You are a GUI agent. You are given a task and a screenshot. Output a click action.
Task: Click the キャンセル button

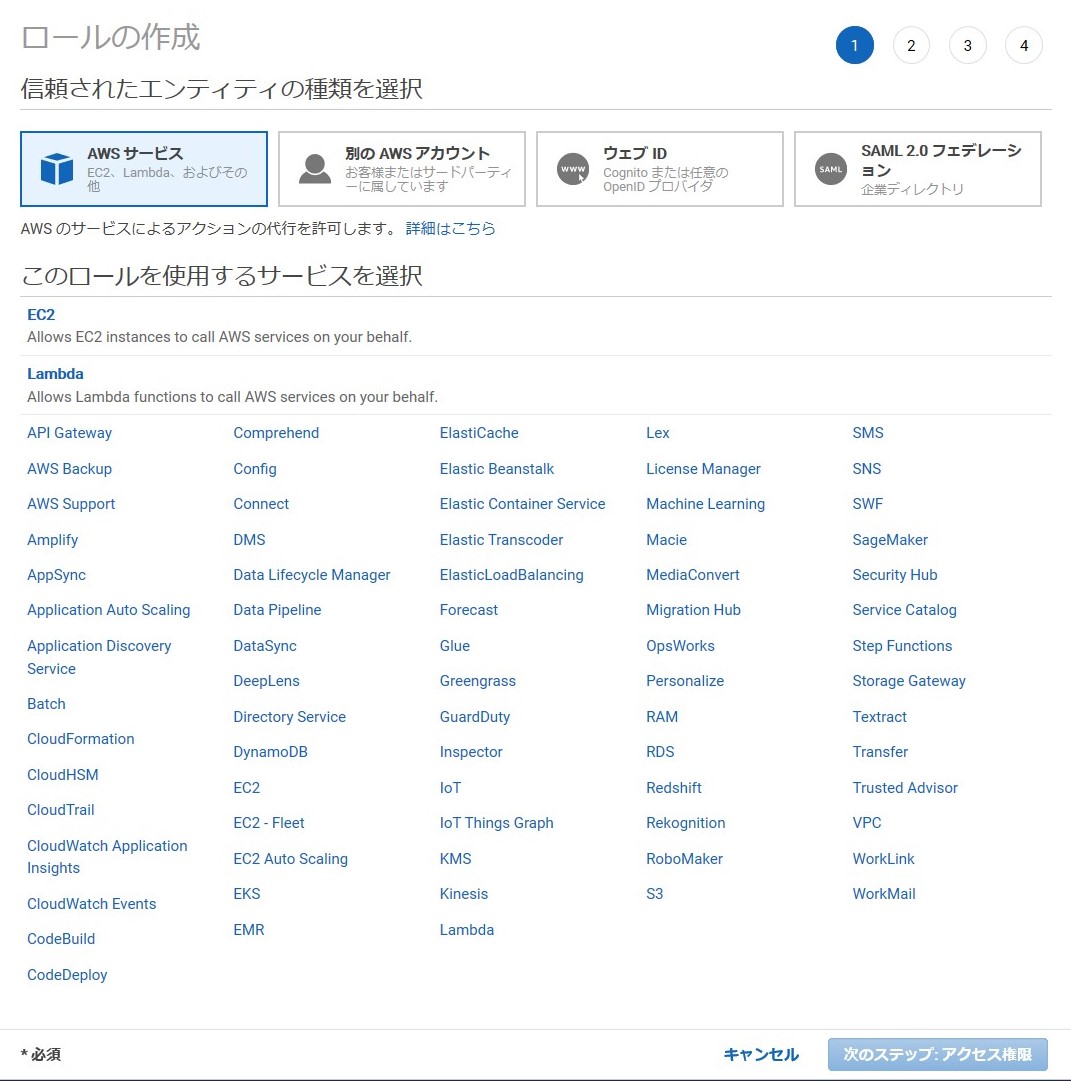[x=761, y=1054]
